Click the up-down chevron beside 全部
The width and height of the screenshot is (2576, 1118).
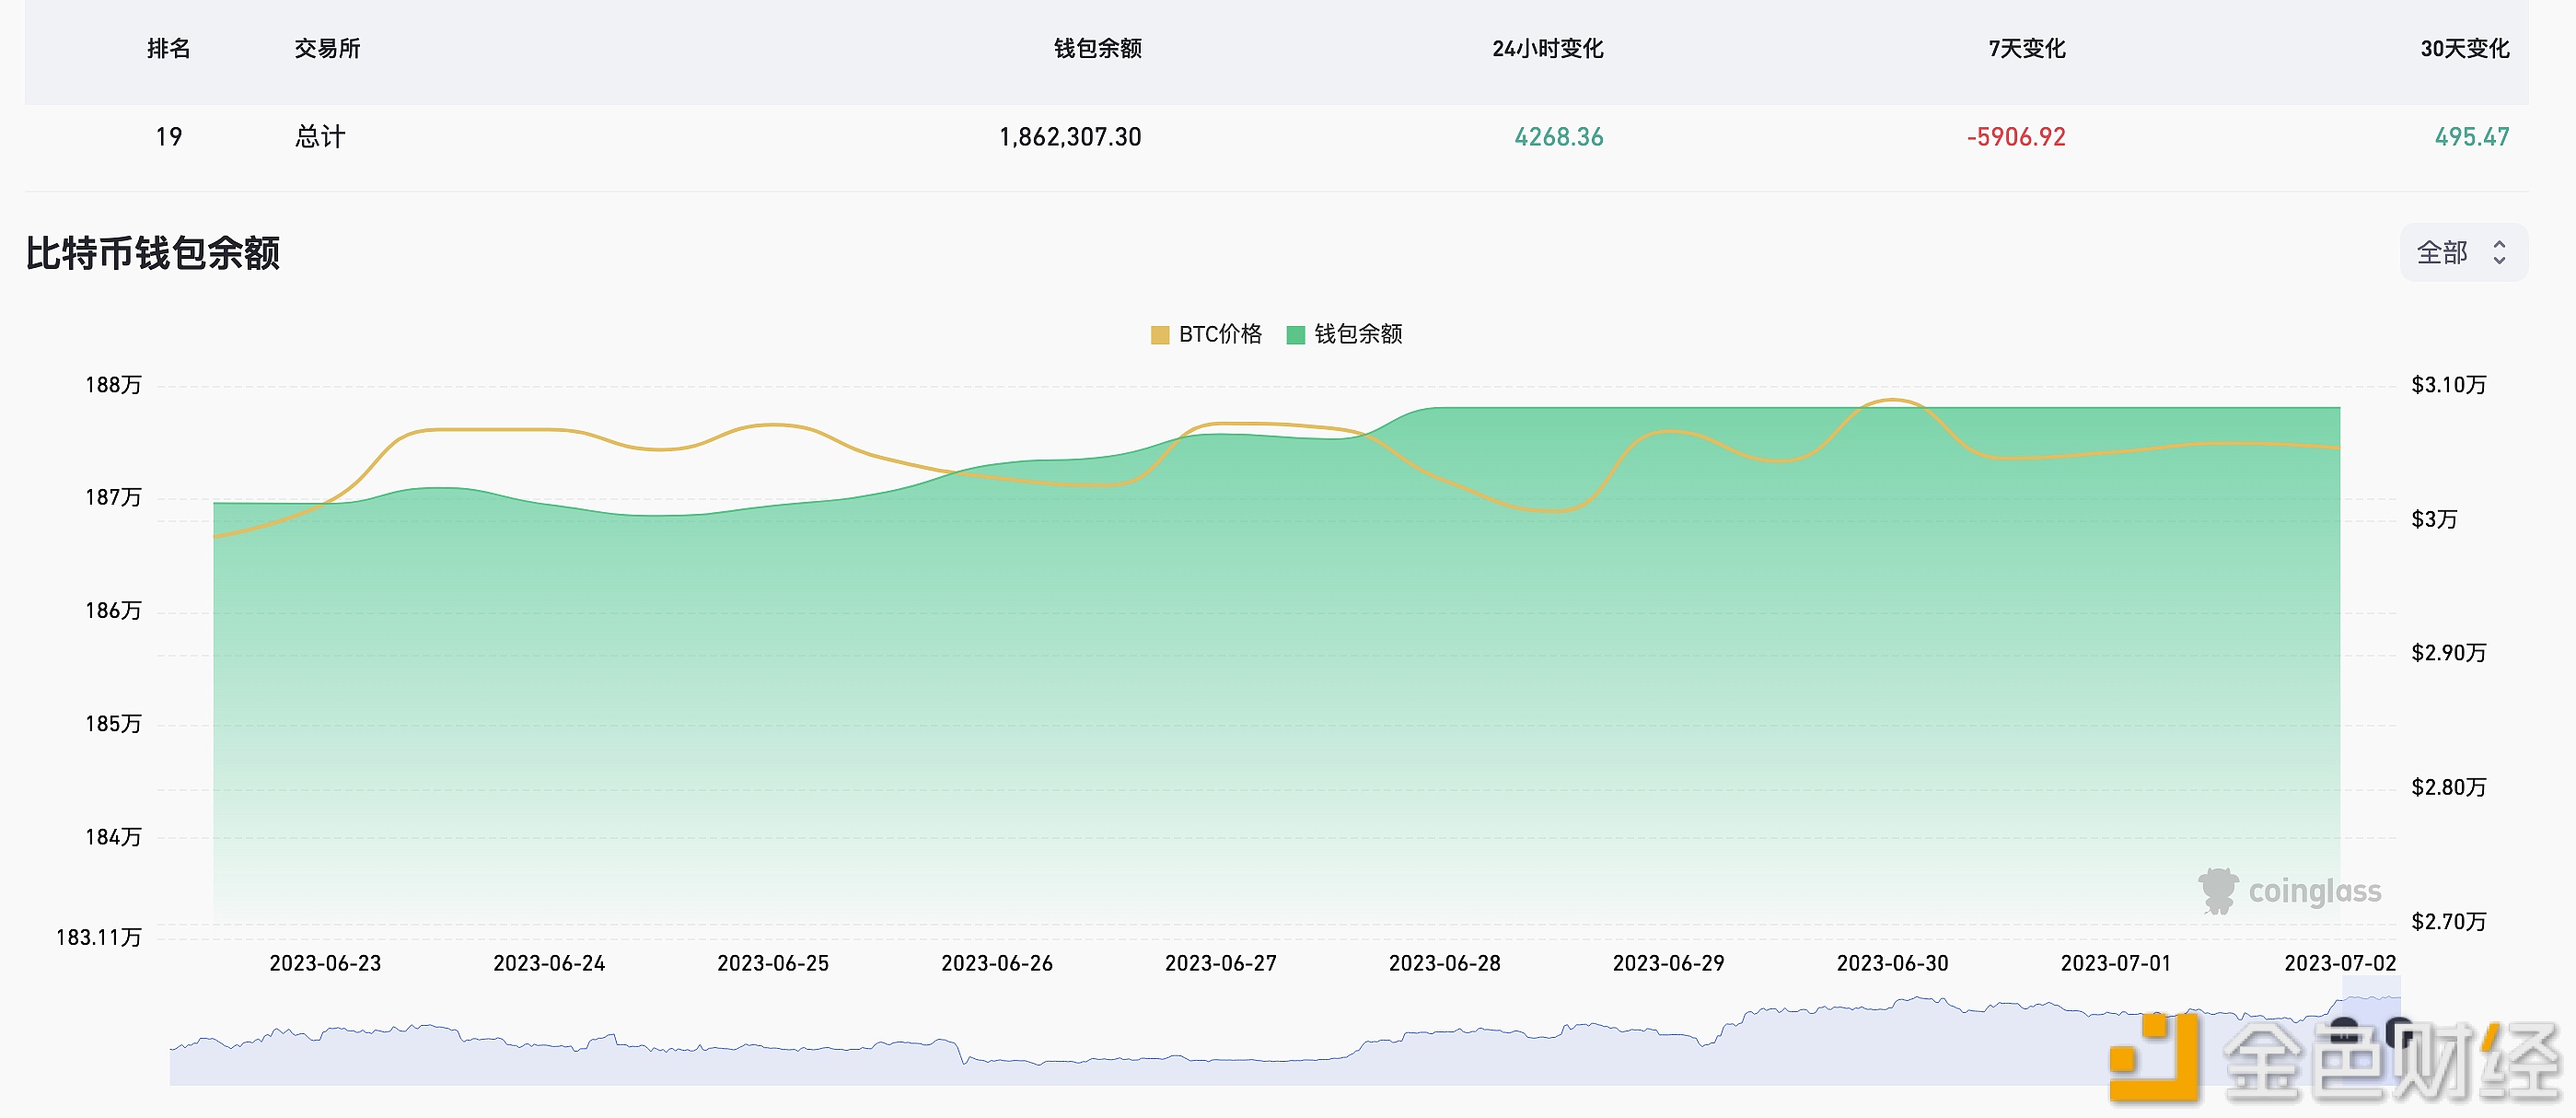2499,252
